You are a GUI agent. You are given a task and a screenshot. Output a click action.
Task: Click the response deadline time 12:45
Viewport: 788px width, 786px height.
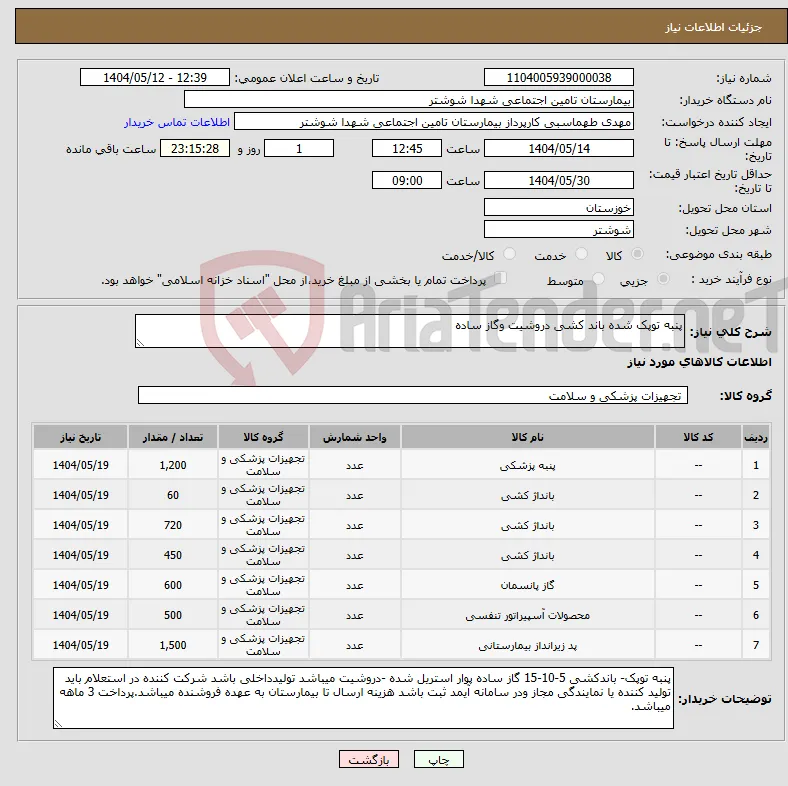[x=407, y=148]
